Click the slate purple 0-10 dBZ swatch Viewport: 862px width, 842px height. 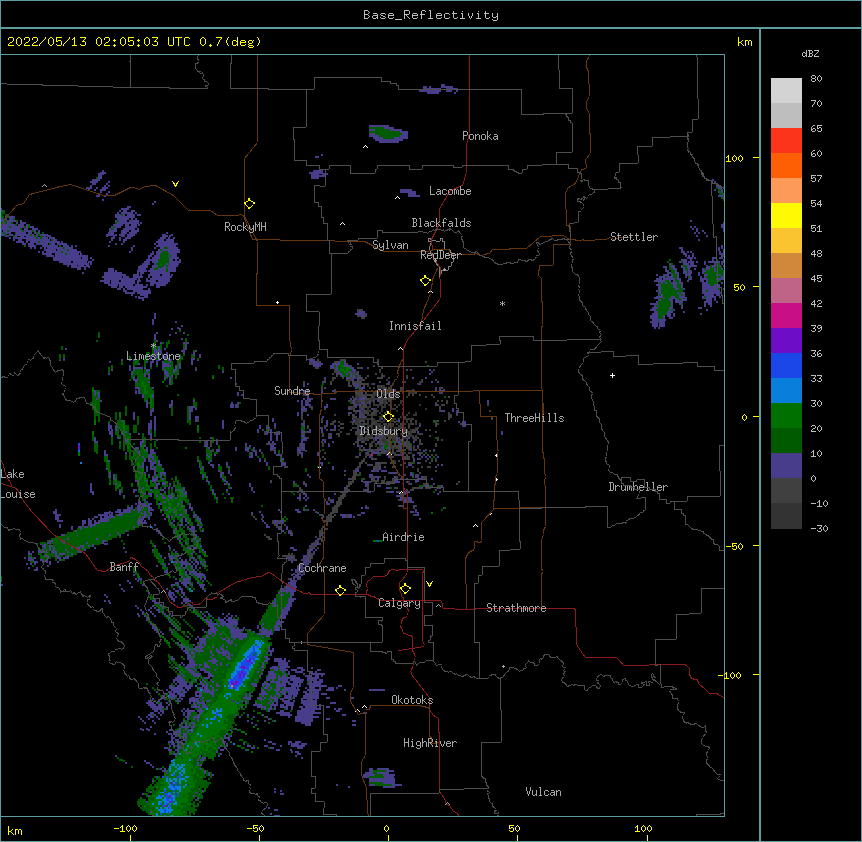pyautogui.click(x=786, y=466)
